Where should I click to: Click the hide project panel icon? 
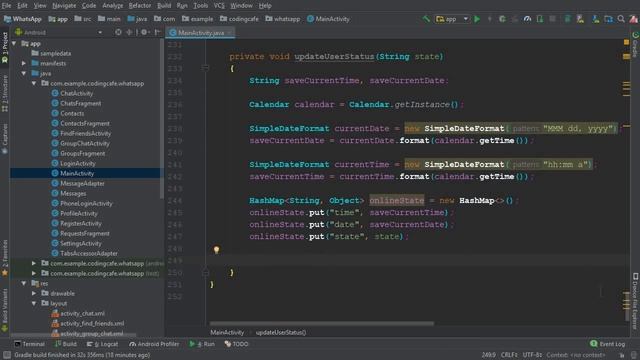point(157,32)
